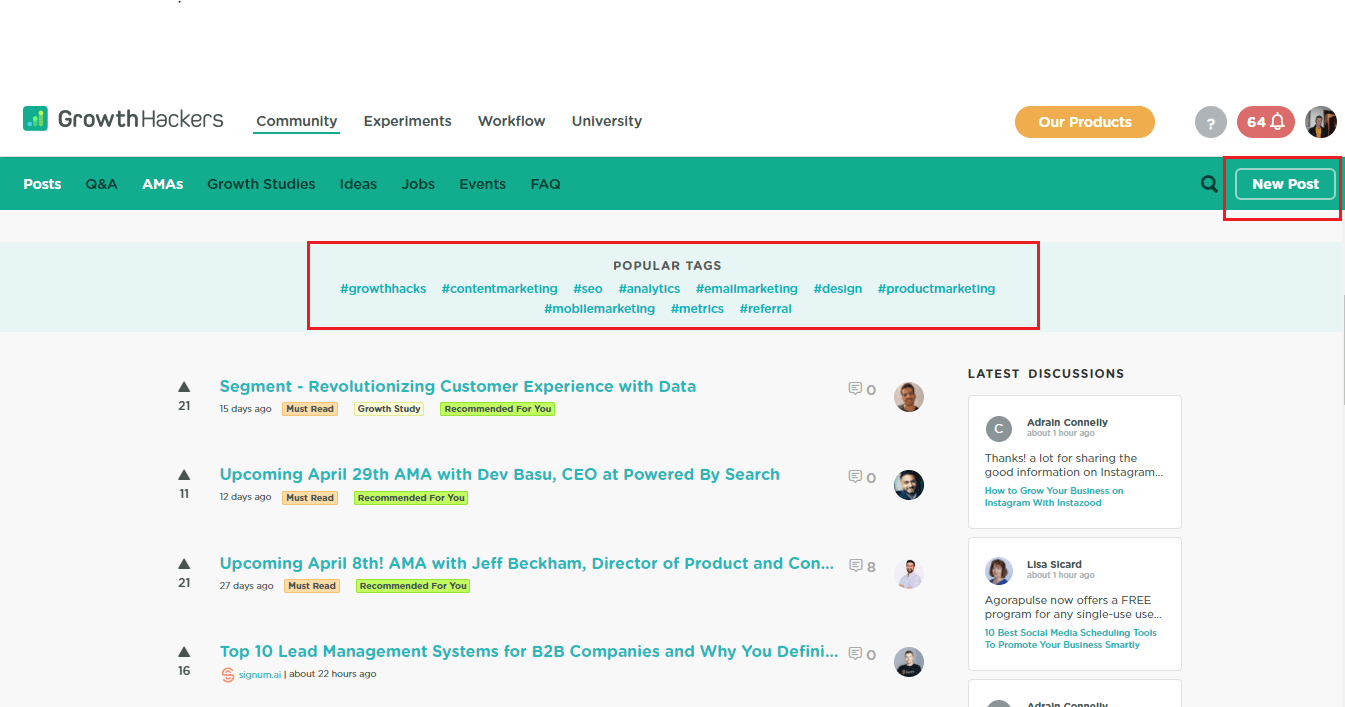Open the help question mark icon
The height and width of the screenshot is (707, 1345).
[1210, 123]
